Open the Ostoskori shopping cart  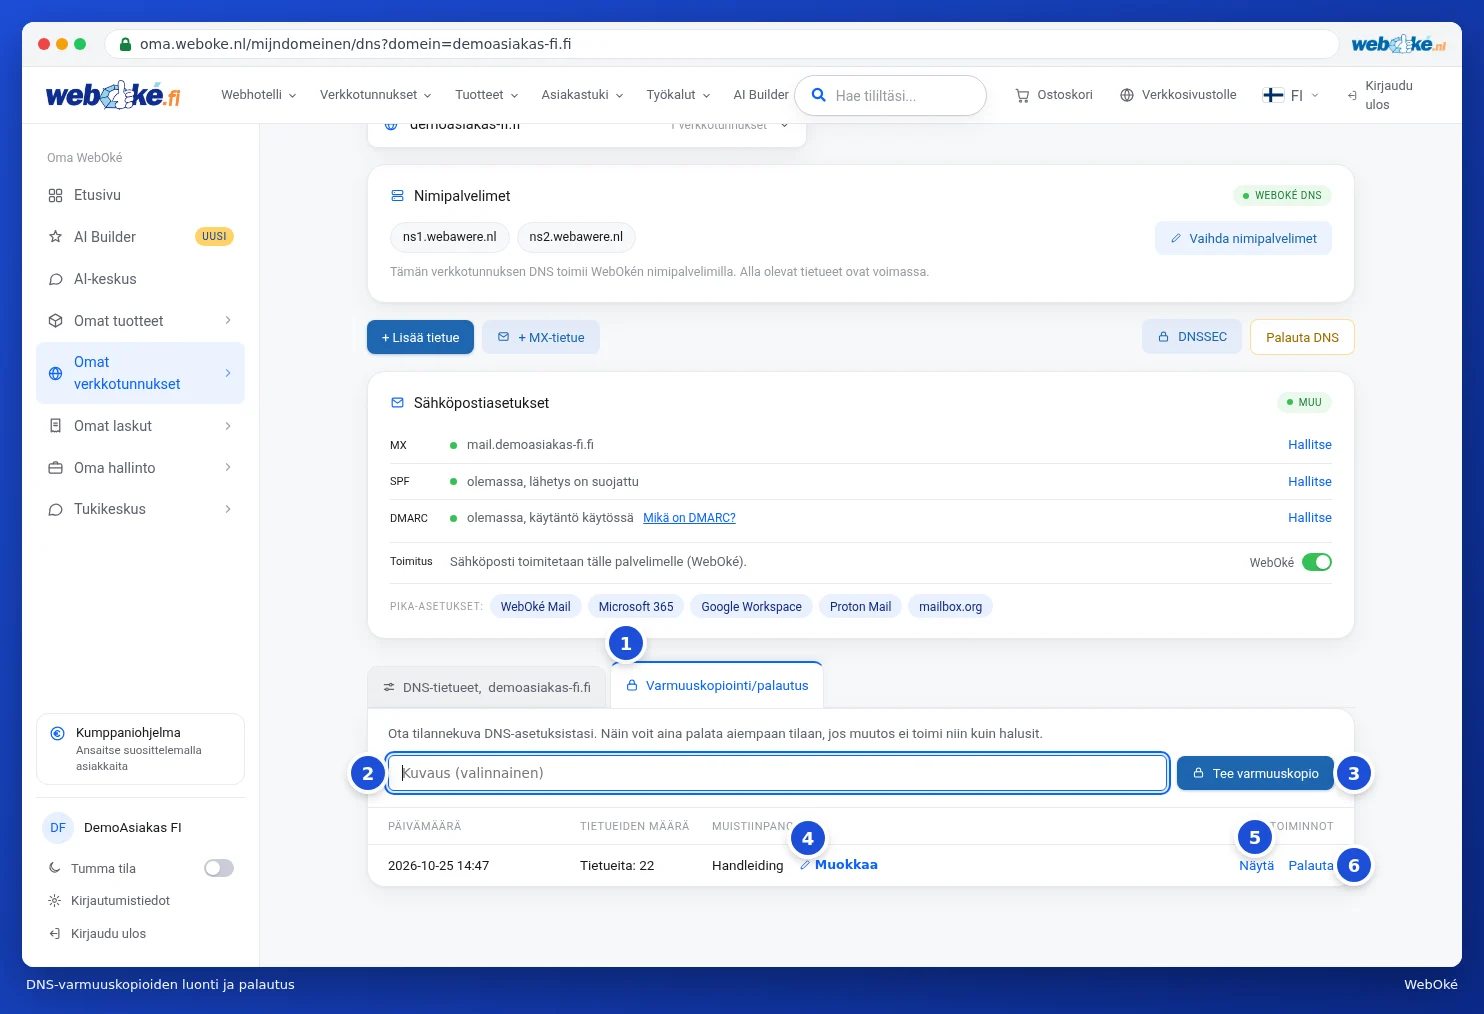point(1053,95)
